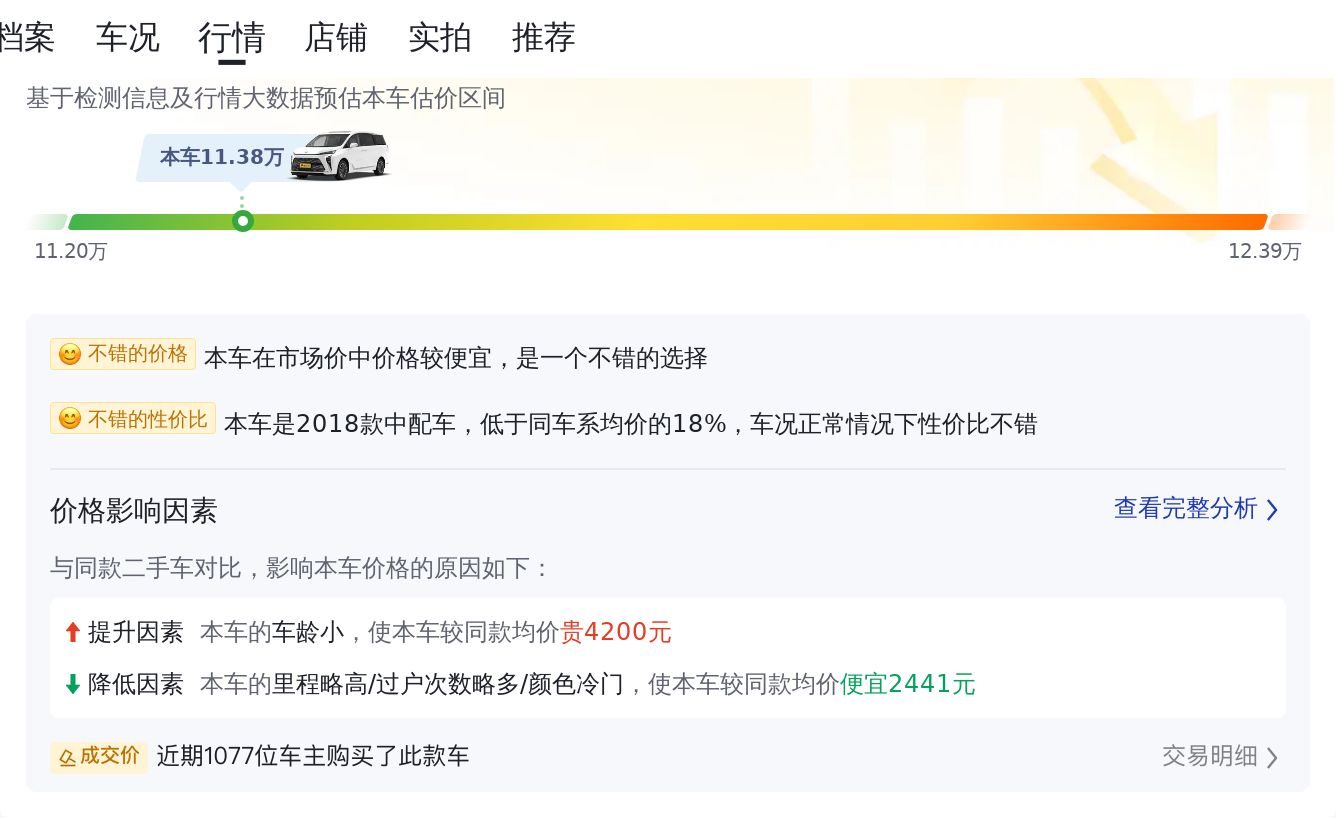Click the smiley icon beside 不错的价格
The width and height of the screenshot is (1336, 818).
(69, 355)
